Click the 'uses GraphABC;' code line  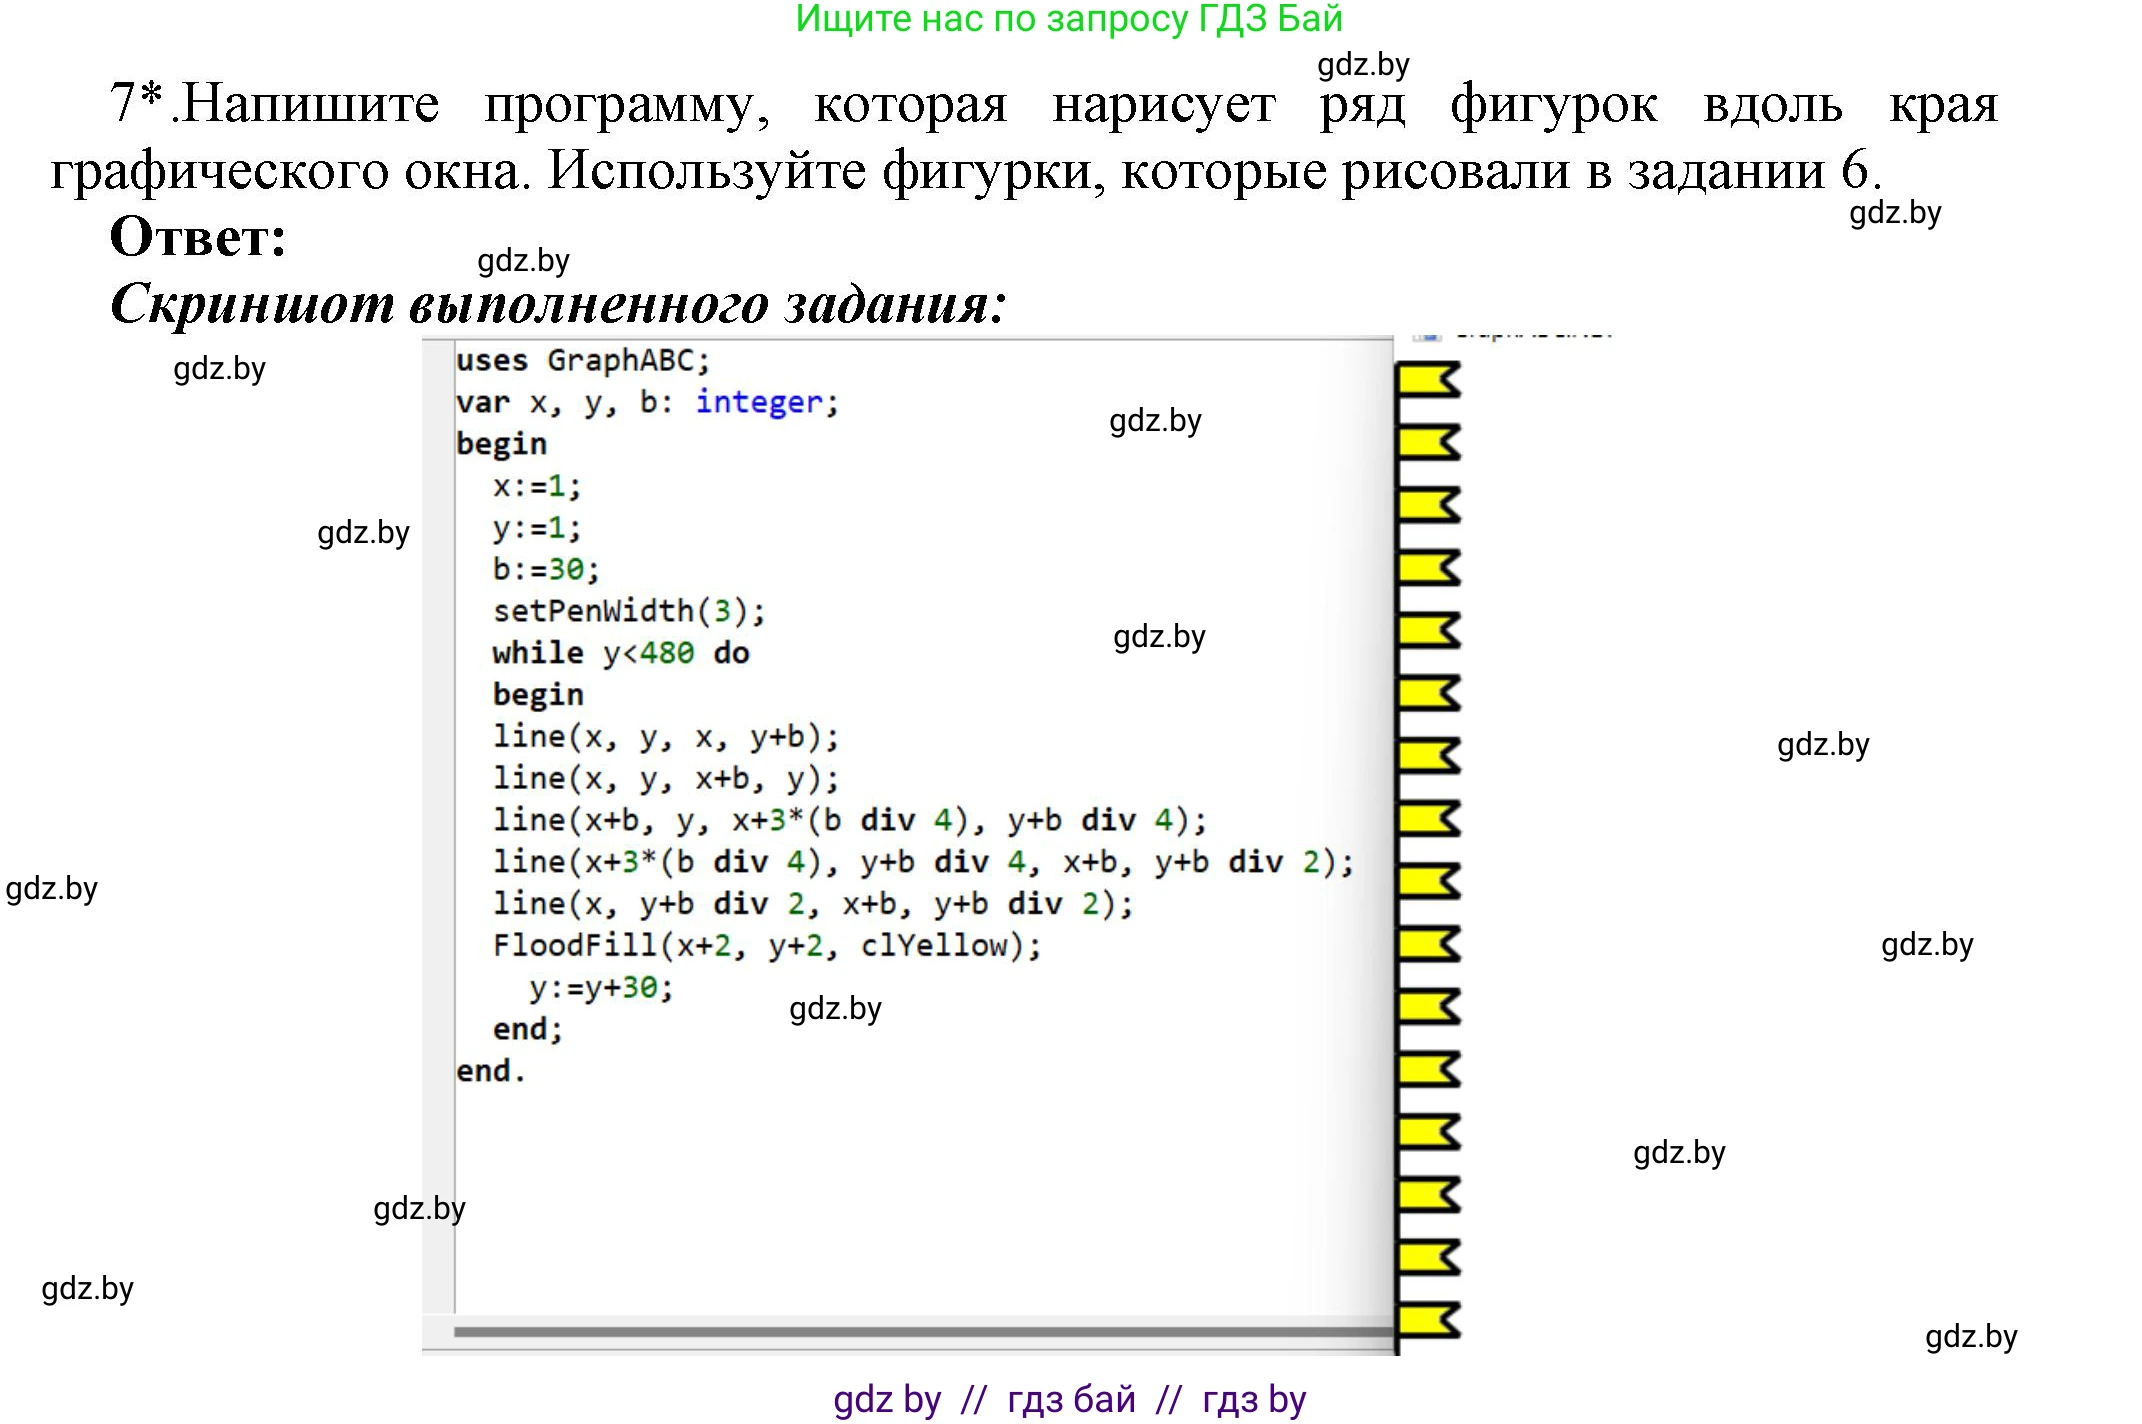582,360
